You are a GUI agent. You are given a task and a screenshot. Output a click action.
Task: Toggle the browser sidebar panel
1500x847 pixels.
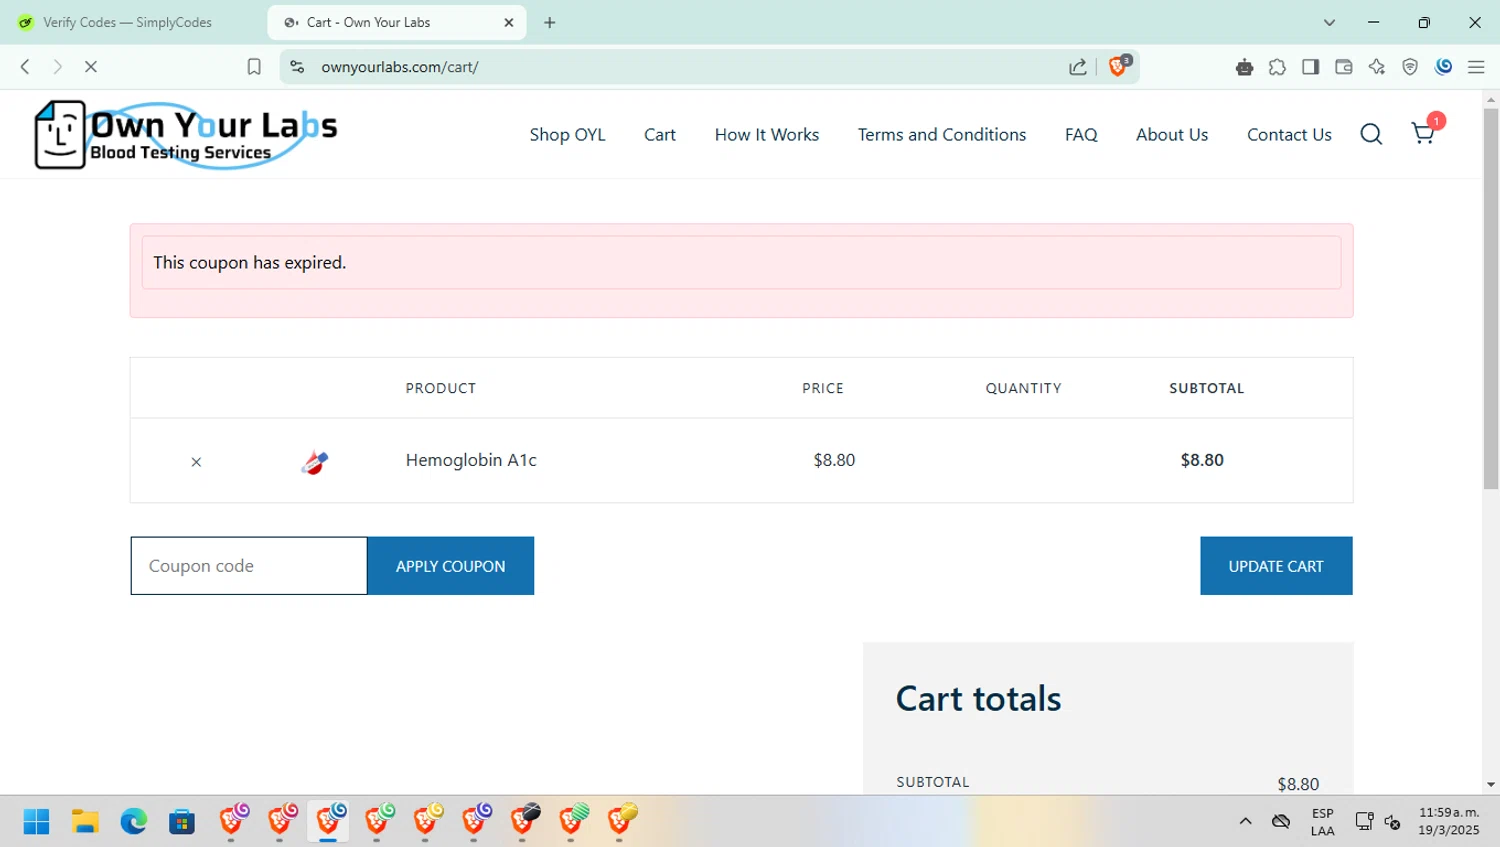(x=1310, y=67)
